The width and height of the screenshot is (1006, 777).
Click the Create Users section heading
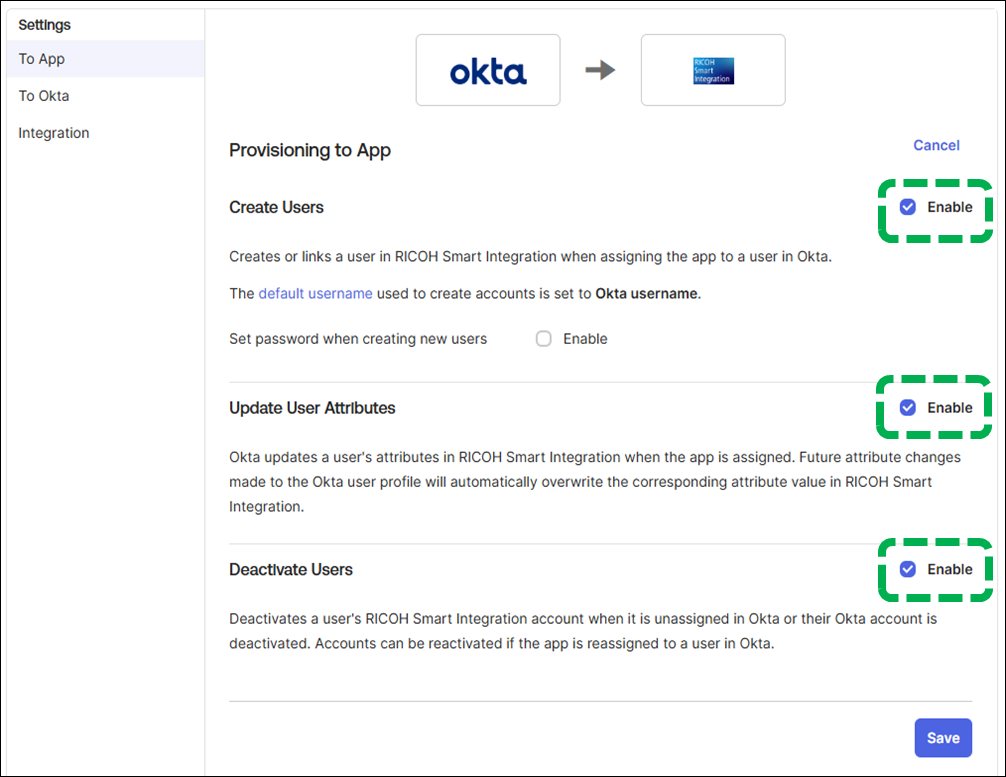click(276, 207)
